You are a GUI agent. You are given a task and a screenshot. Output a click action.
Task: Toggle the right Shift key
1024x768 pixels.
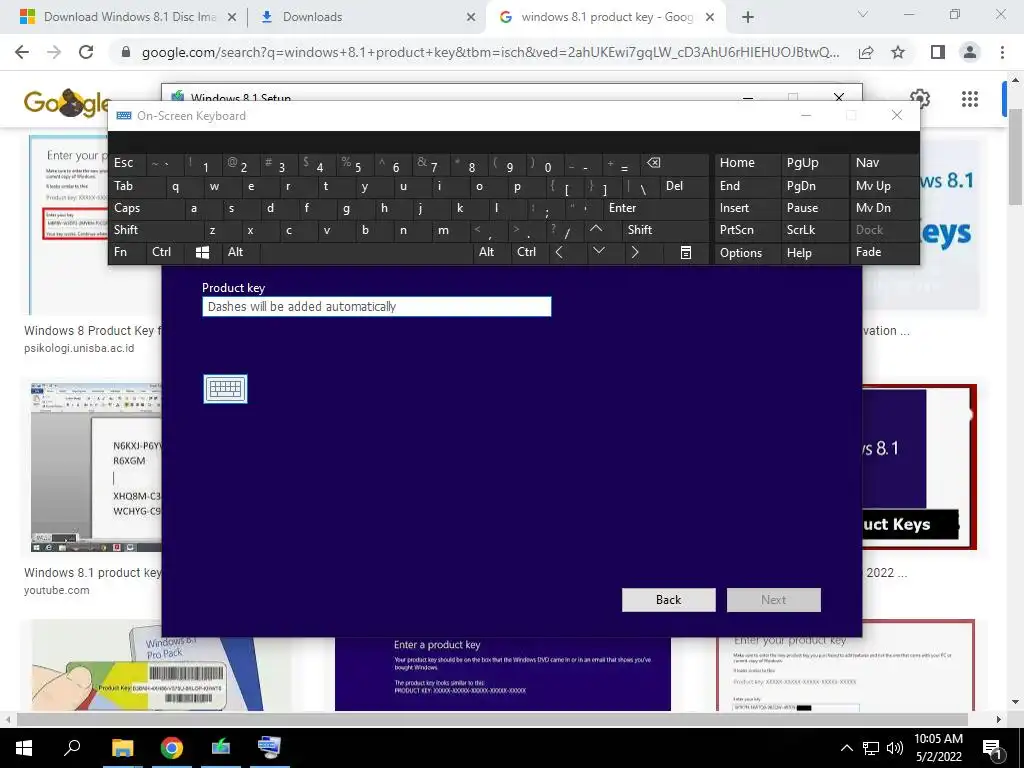(x=665, y=230)
